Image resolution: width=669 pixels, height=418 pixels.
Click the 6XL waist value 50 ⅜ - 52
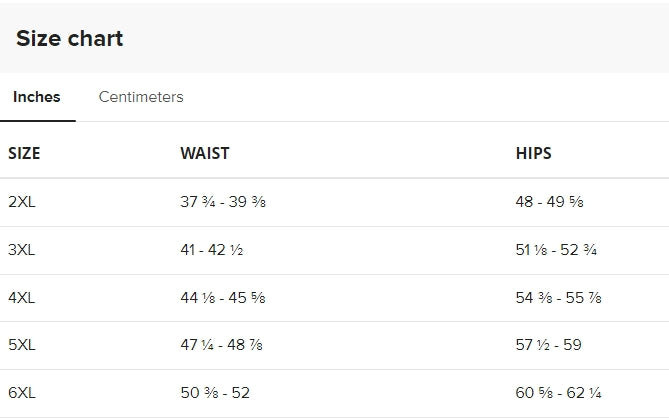tap(215, 392)
